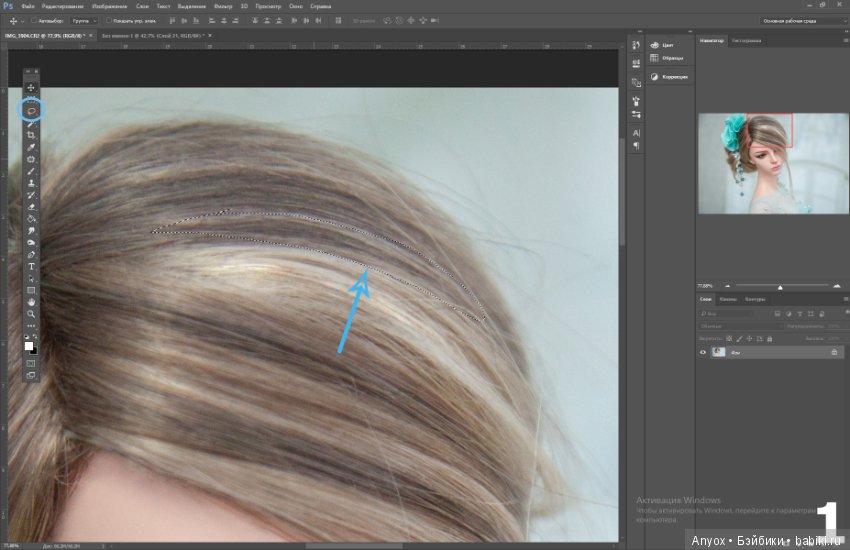The height and width of the screenshot is (550, 850).
Task: Enable Show Transform Controls checkbox
Action: 108,21
